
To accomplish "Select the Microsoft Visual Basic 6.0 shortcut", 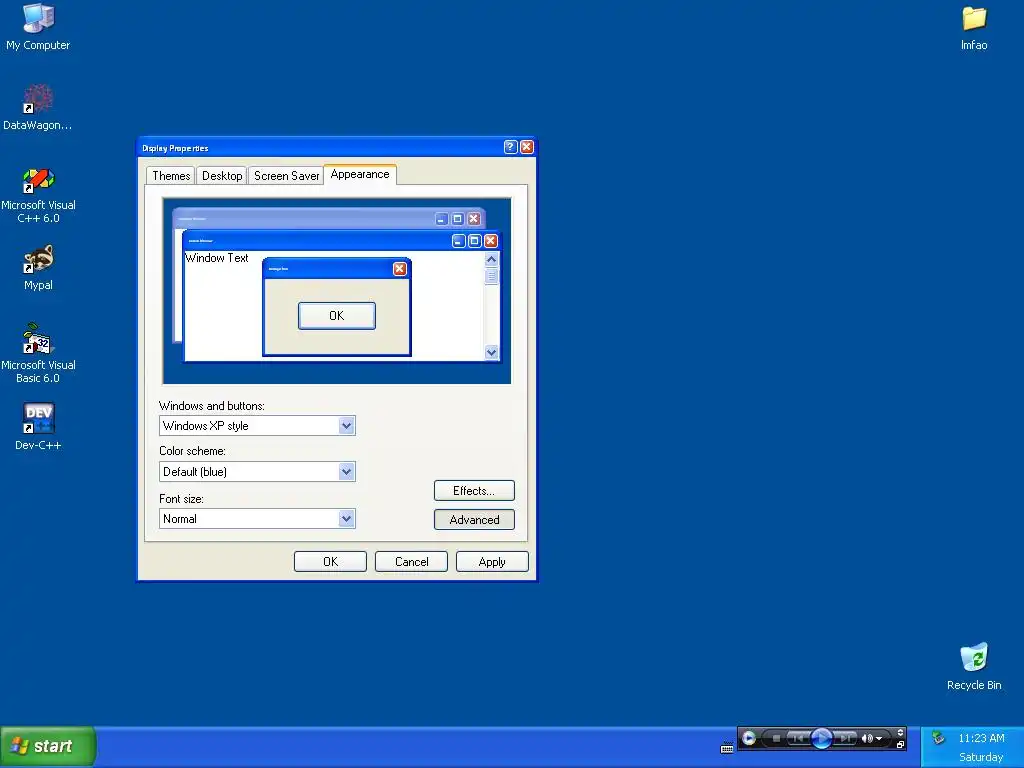I will click(38, 353).
